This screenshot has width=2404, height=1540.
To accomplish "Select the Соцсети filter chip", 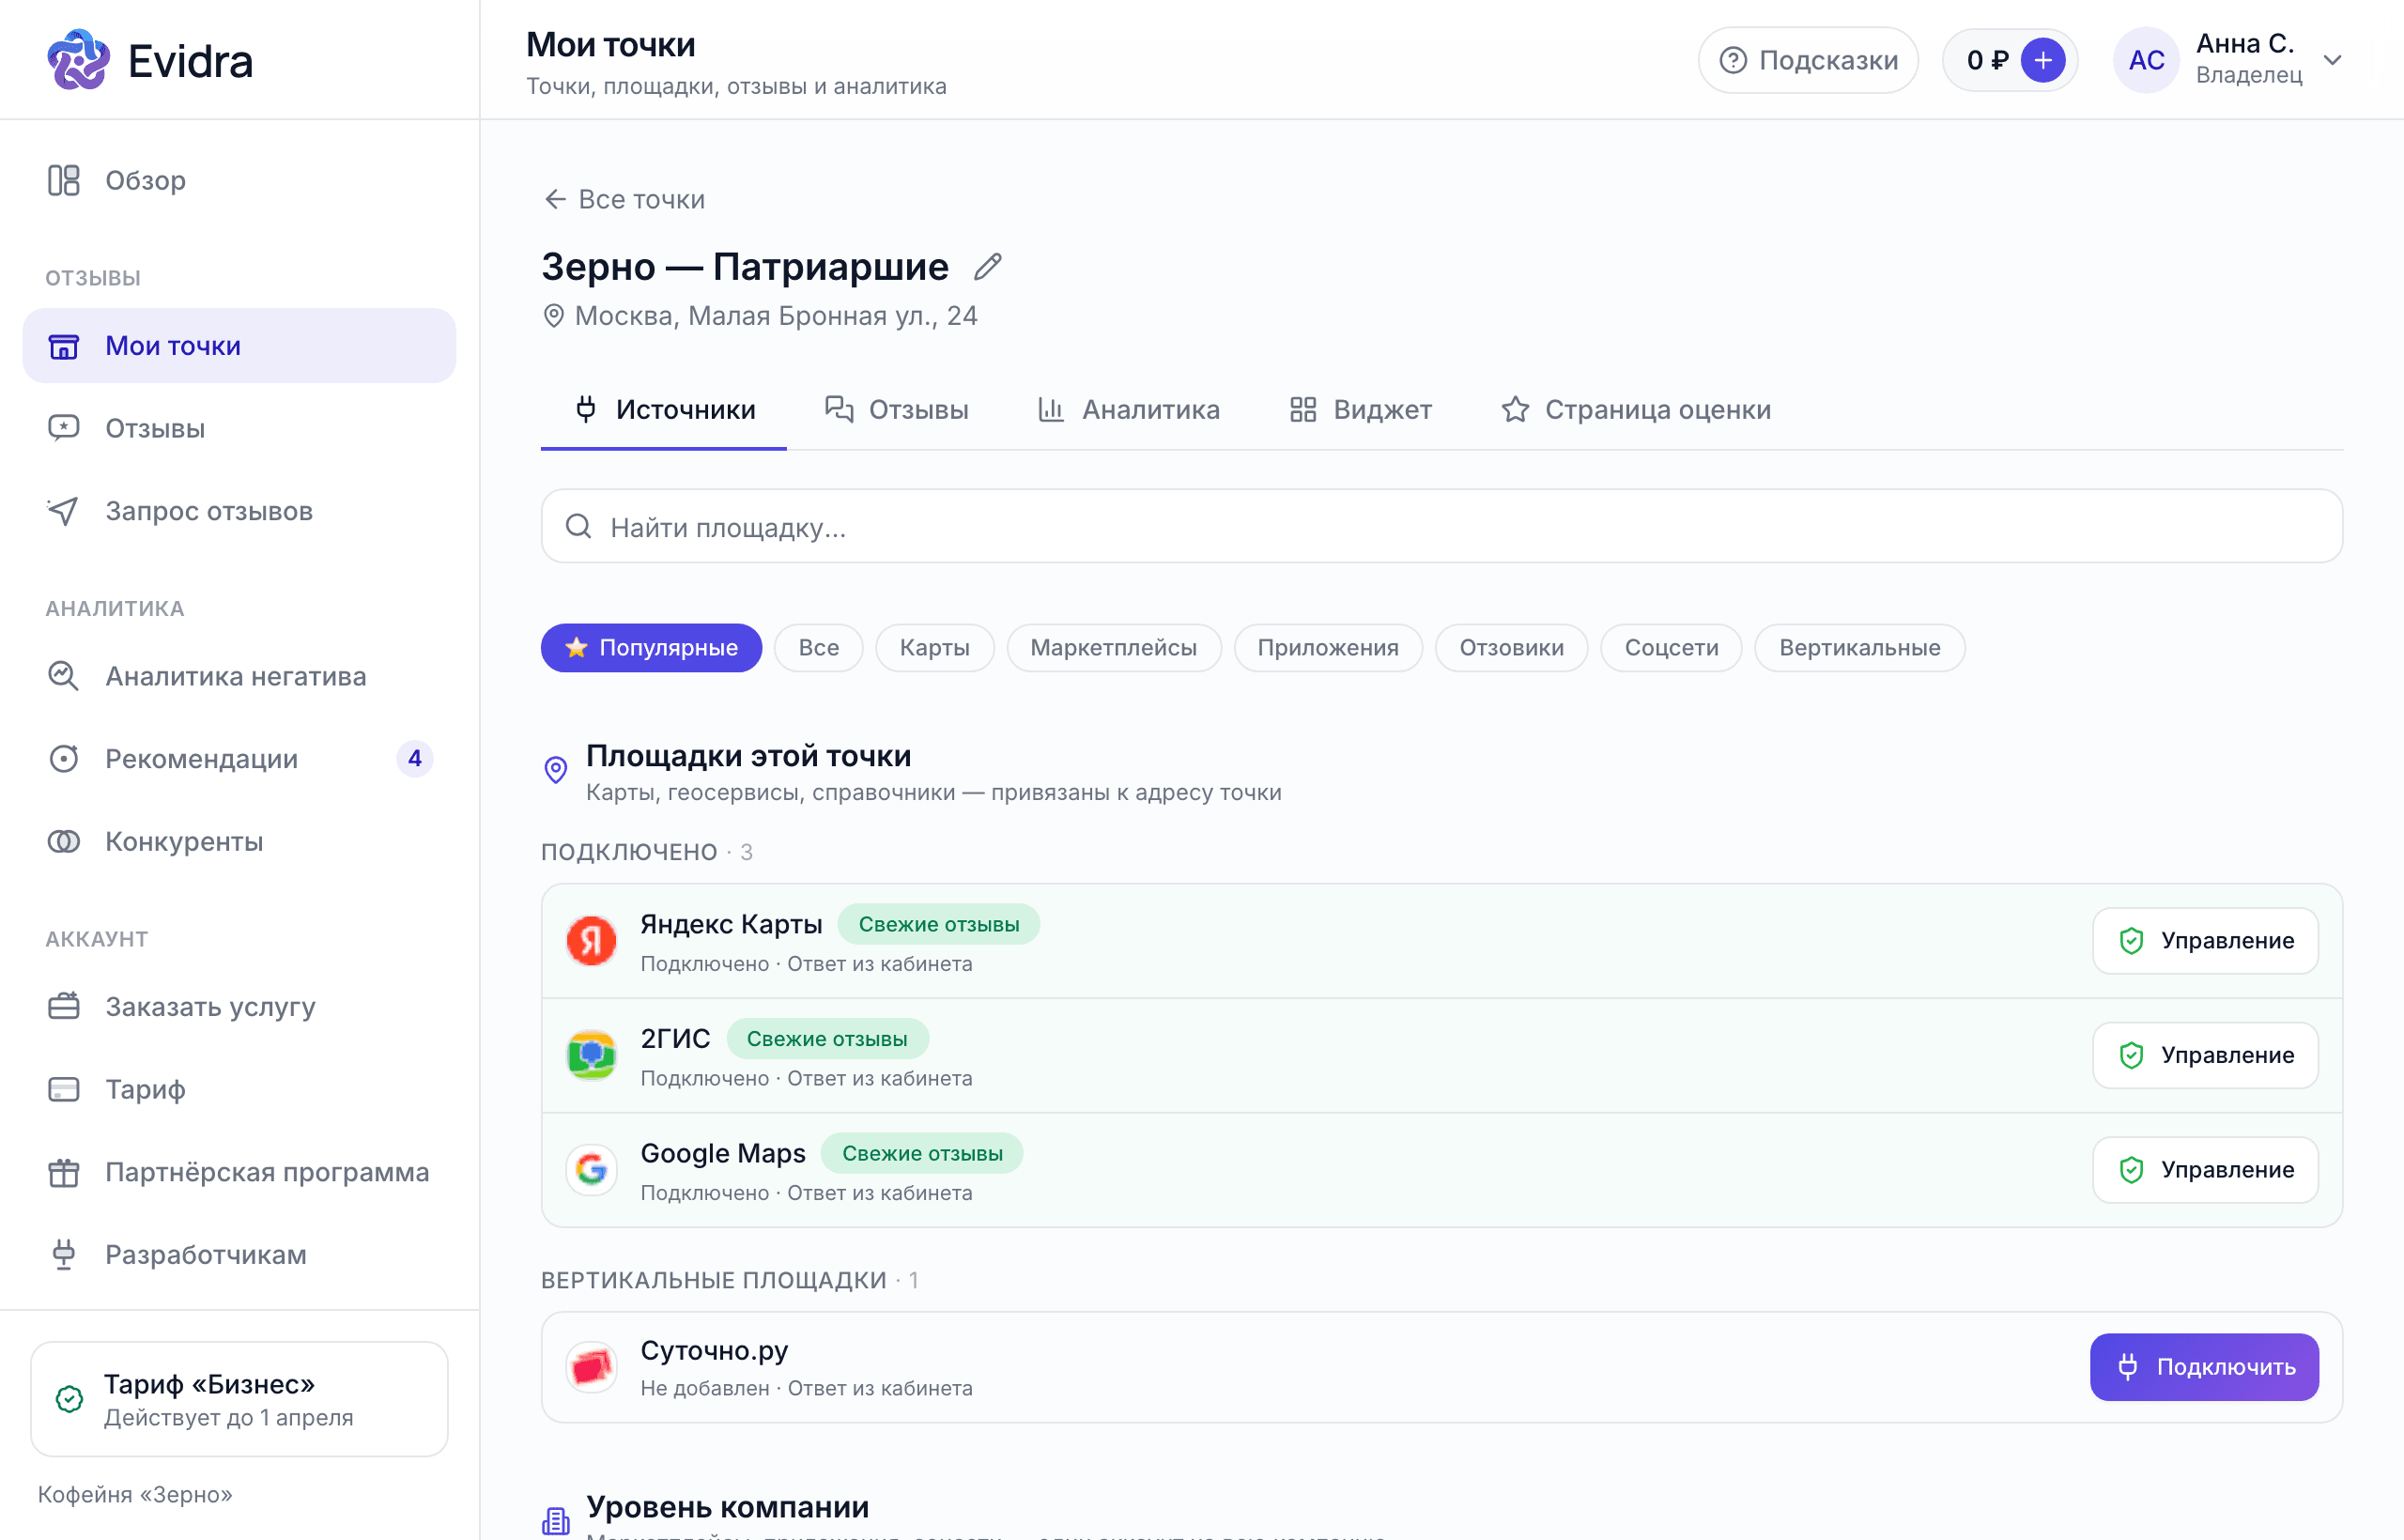I will tap(1671, 648).
